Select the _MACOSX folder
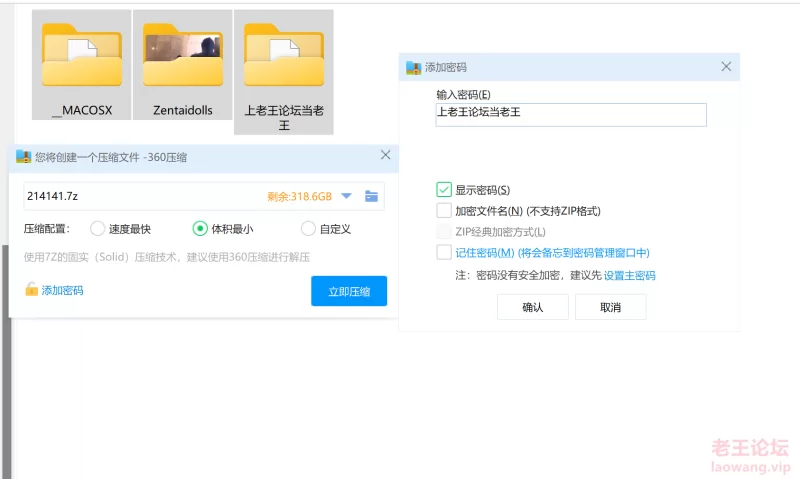This screenshot has width=800, height=479. point(82,65)
